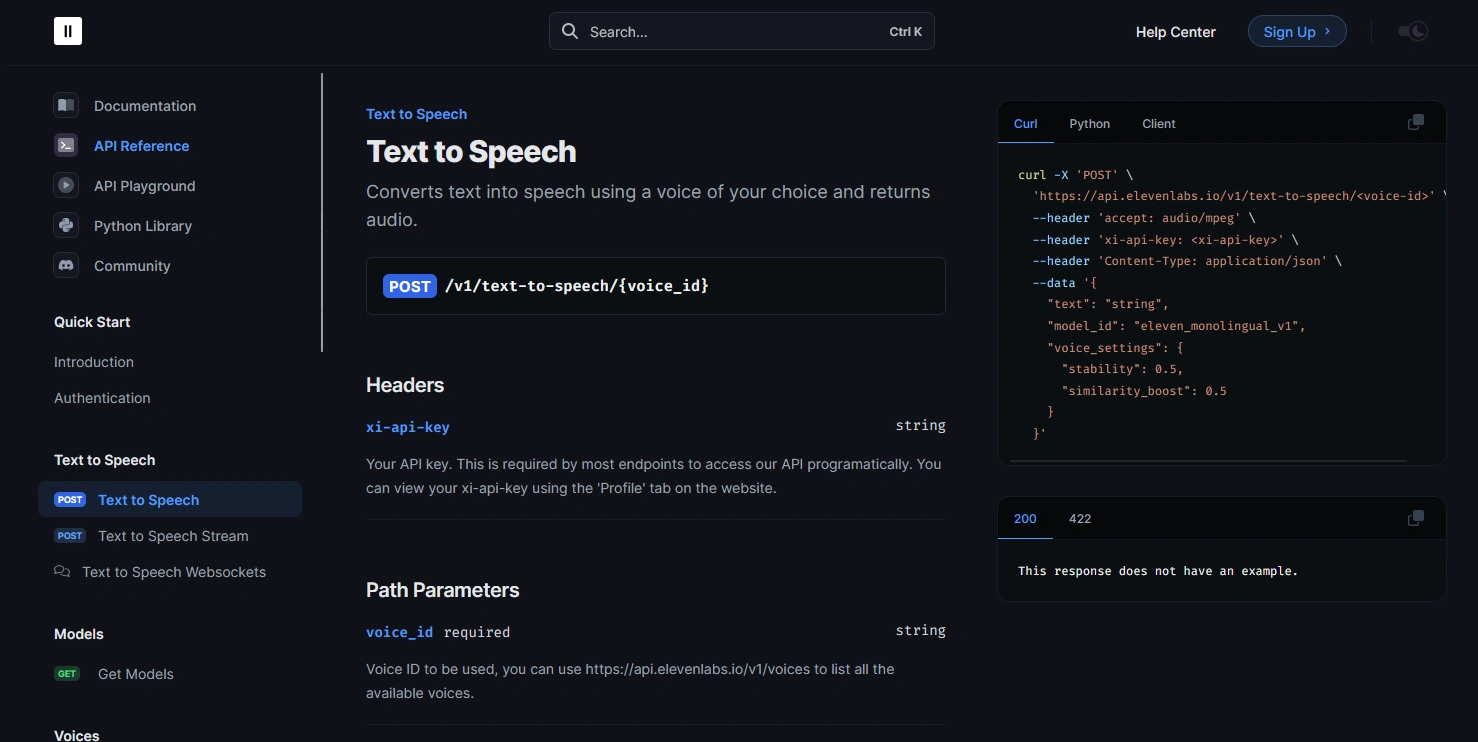1478x742 pixels.
Task: Open the Get Models endpoint
Action: pyautogui.click(x=136, y=674)
